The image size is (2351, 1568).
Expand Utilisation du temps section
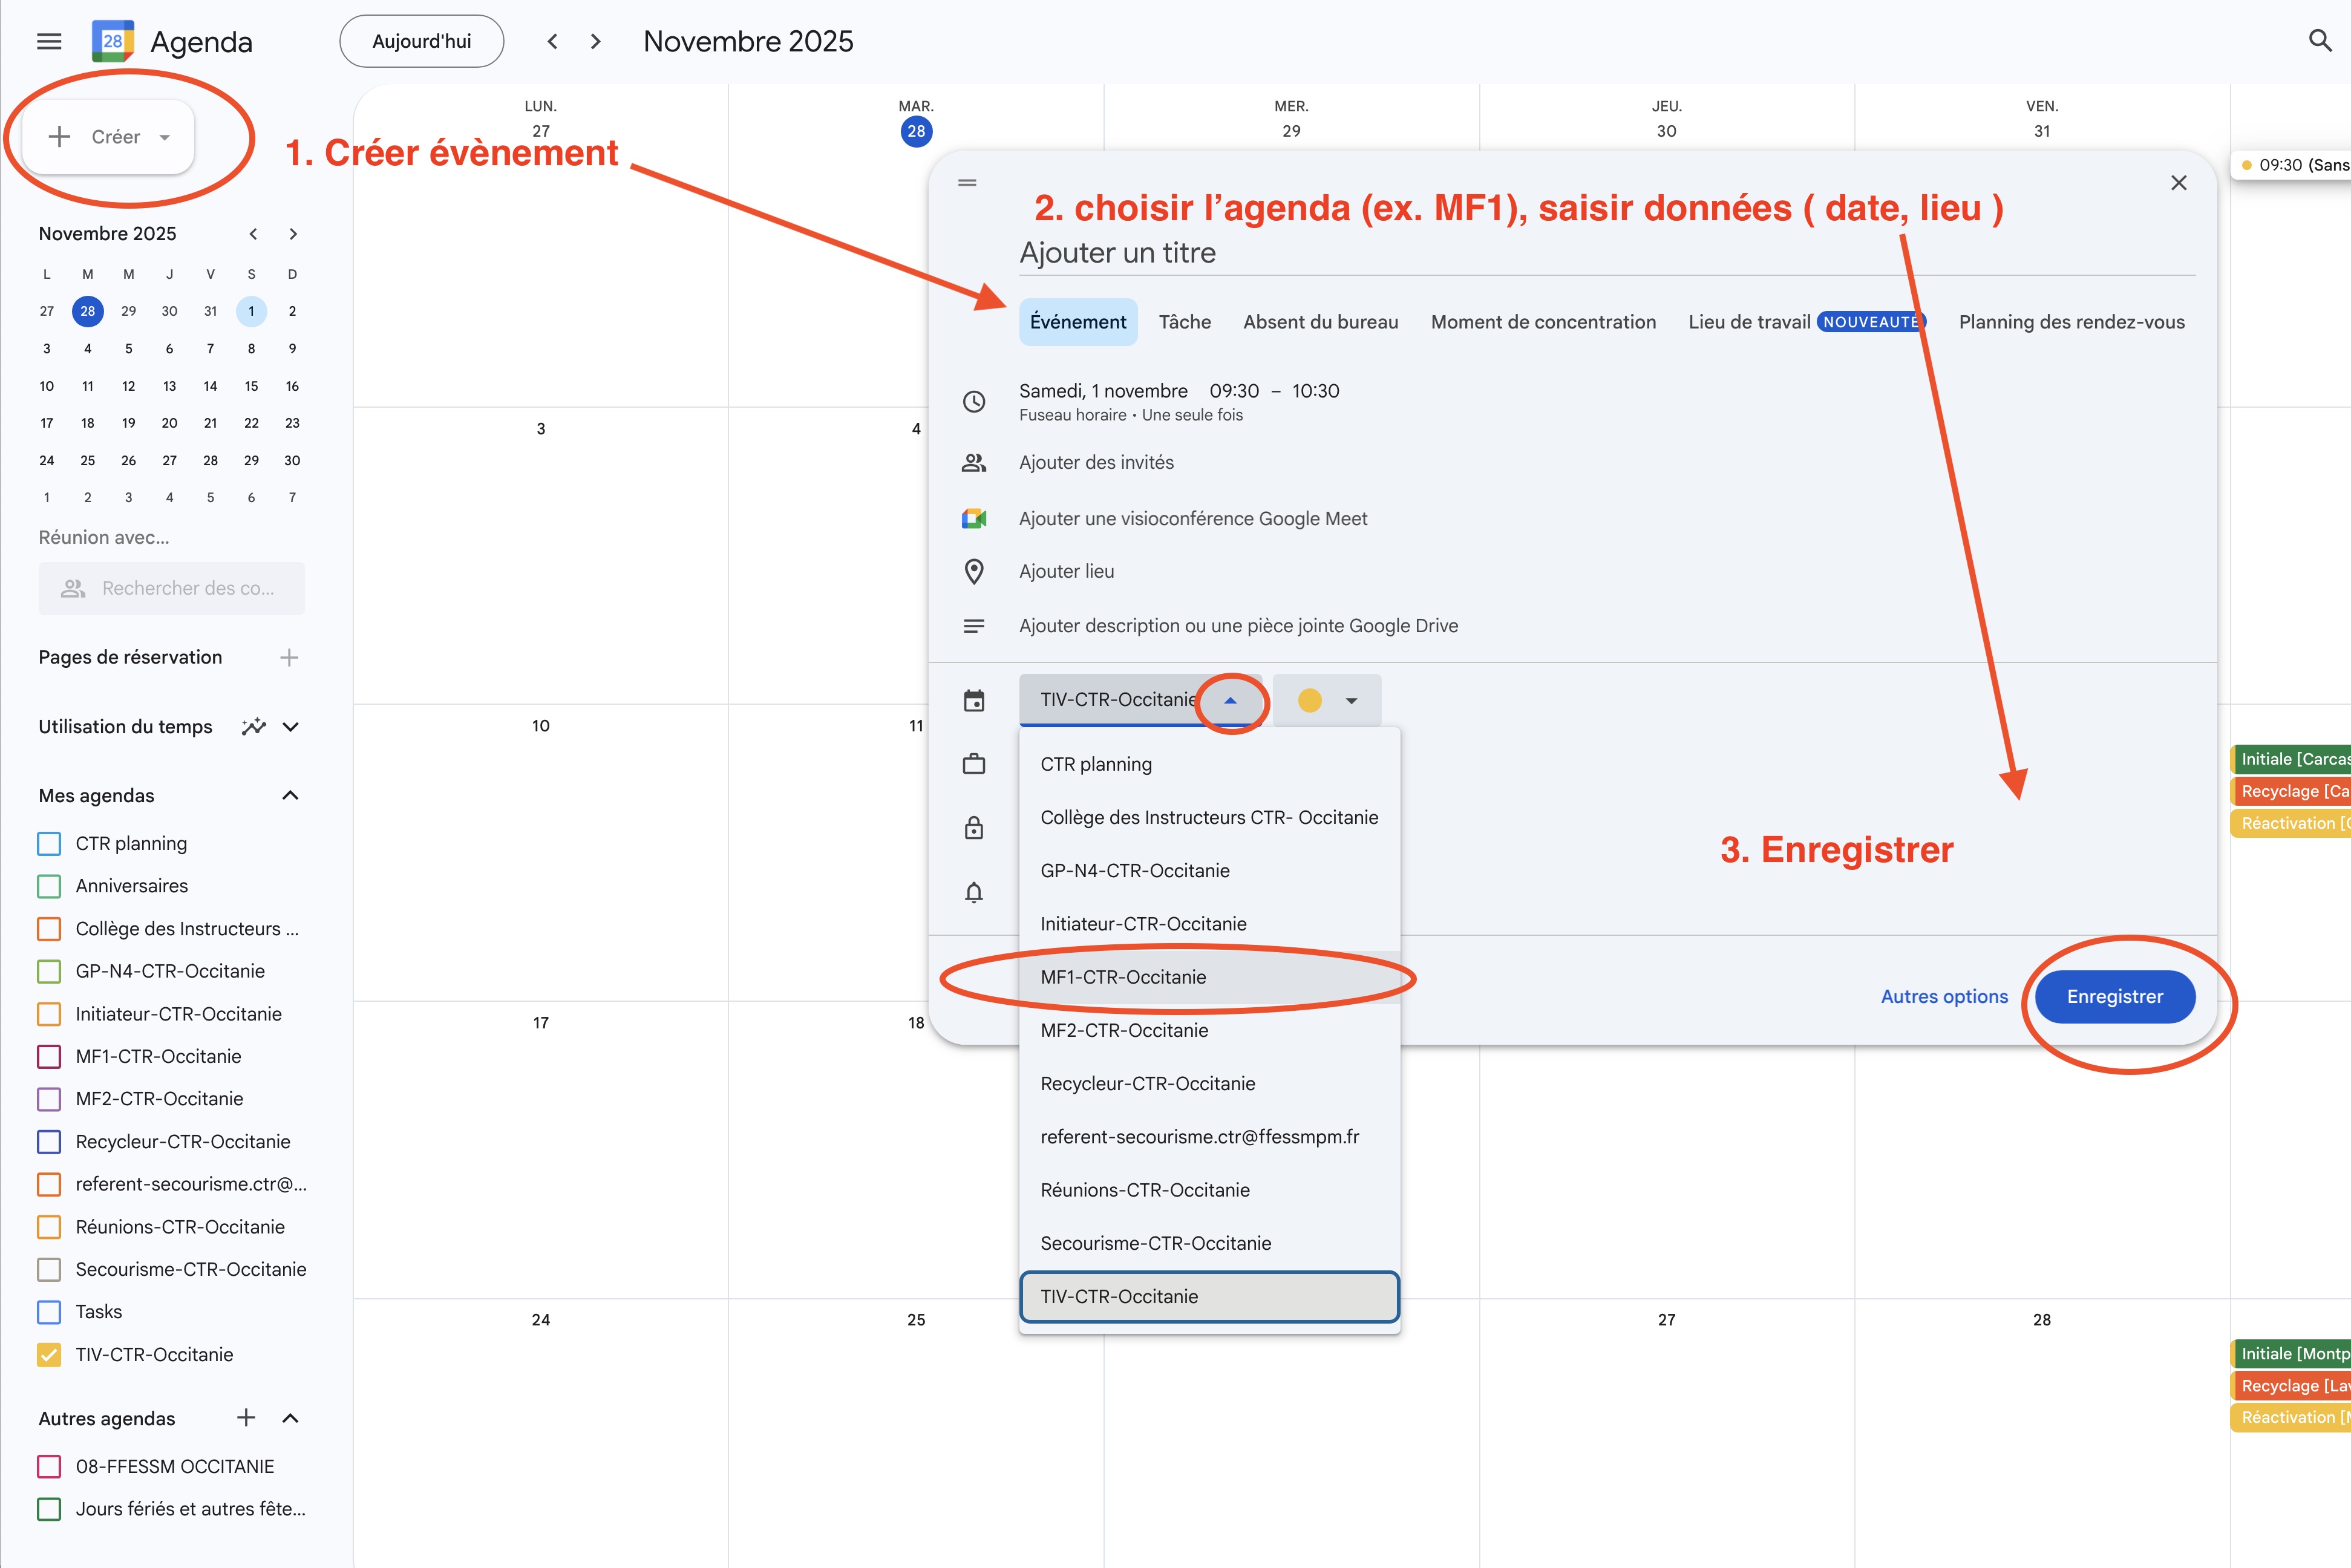pos(291,727)
